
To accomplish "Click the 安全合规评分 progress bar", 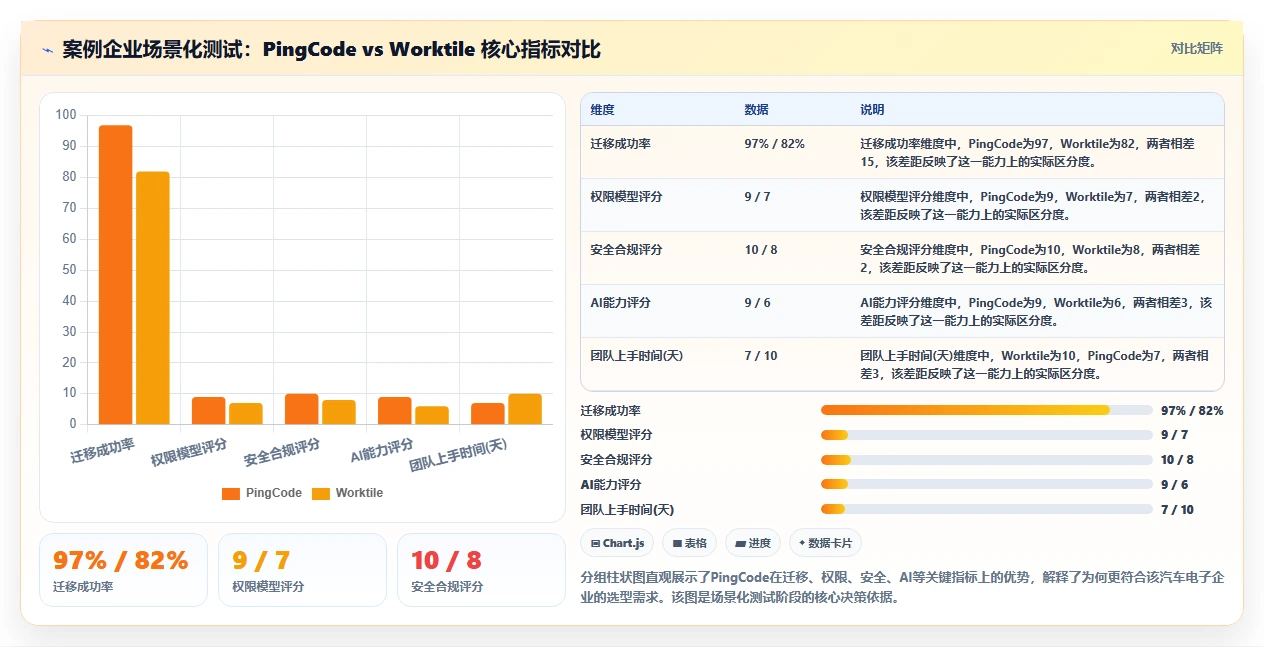I will pos(987,460).
